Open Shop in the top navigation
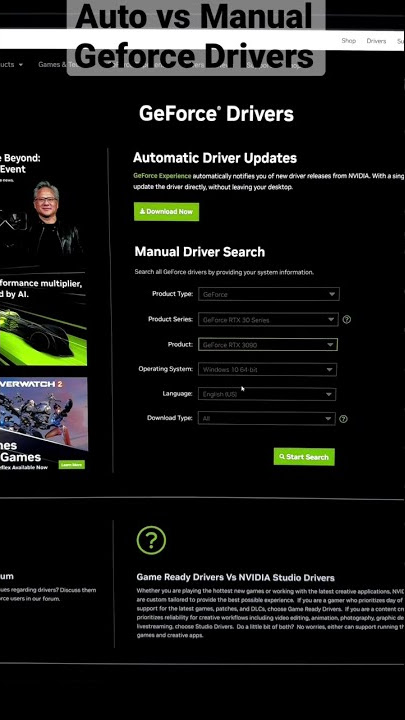This screenshot has height=720, width=405. click(x=349, y=40)
